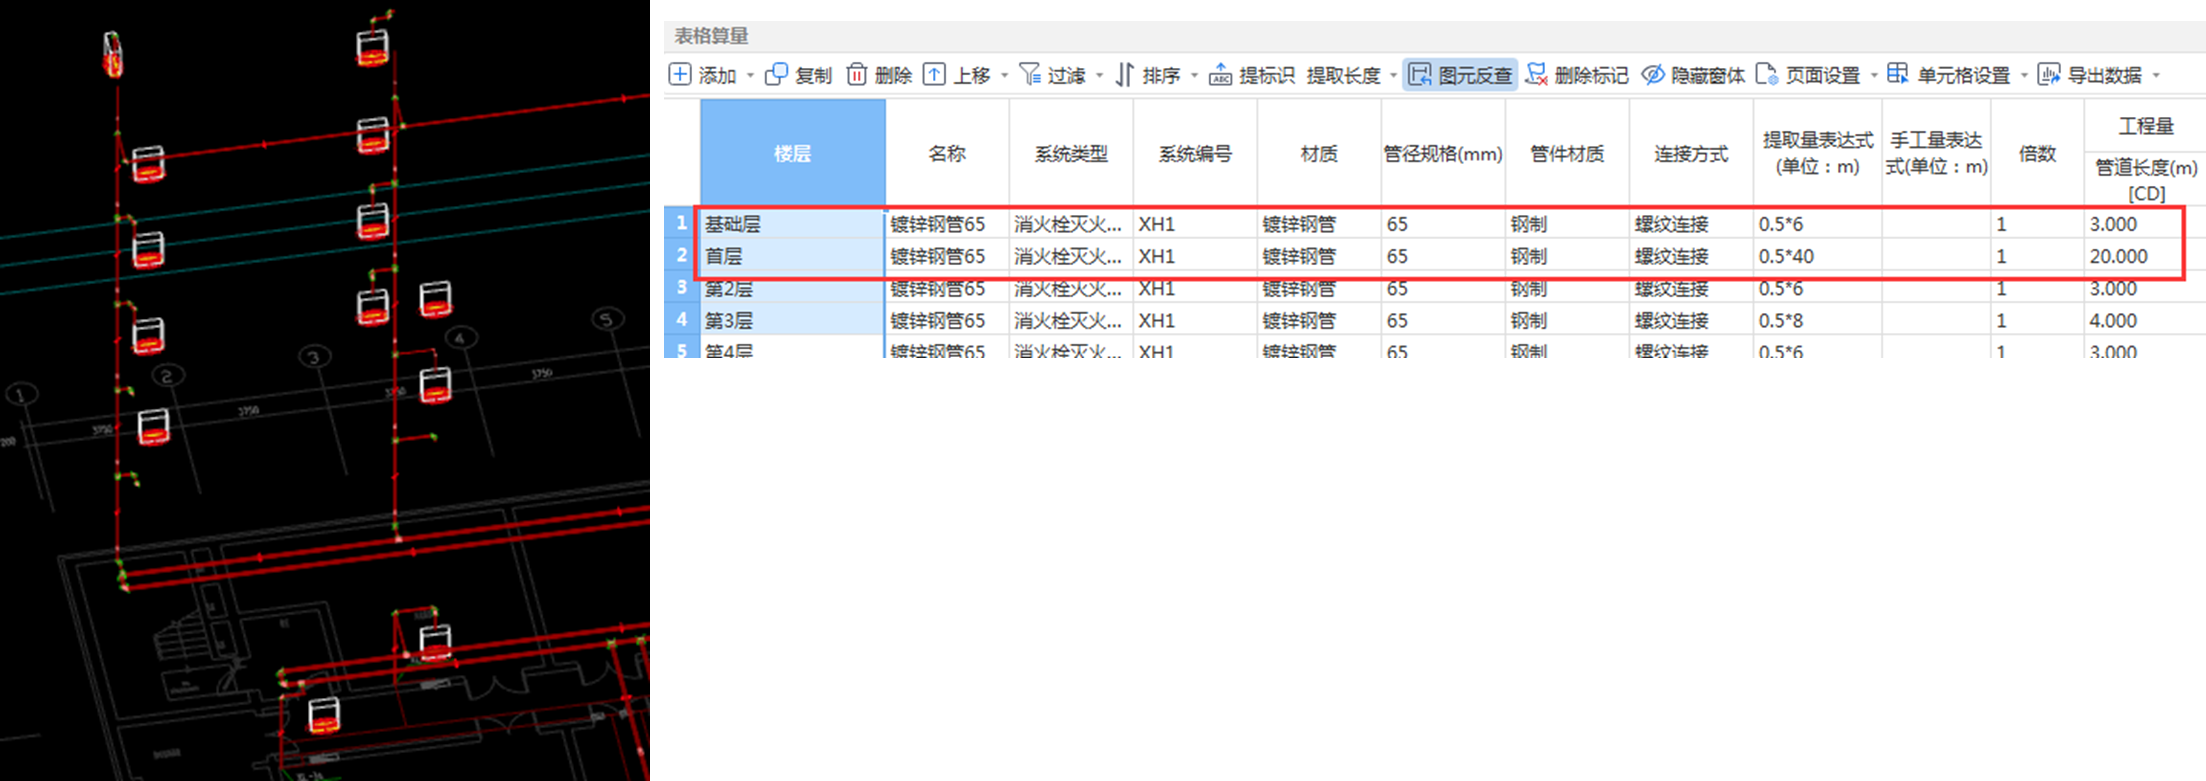
Task: Open the 导出数据 dropdown arrow
Action: point(2156,76)
